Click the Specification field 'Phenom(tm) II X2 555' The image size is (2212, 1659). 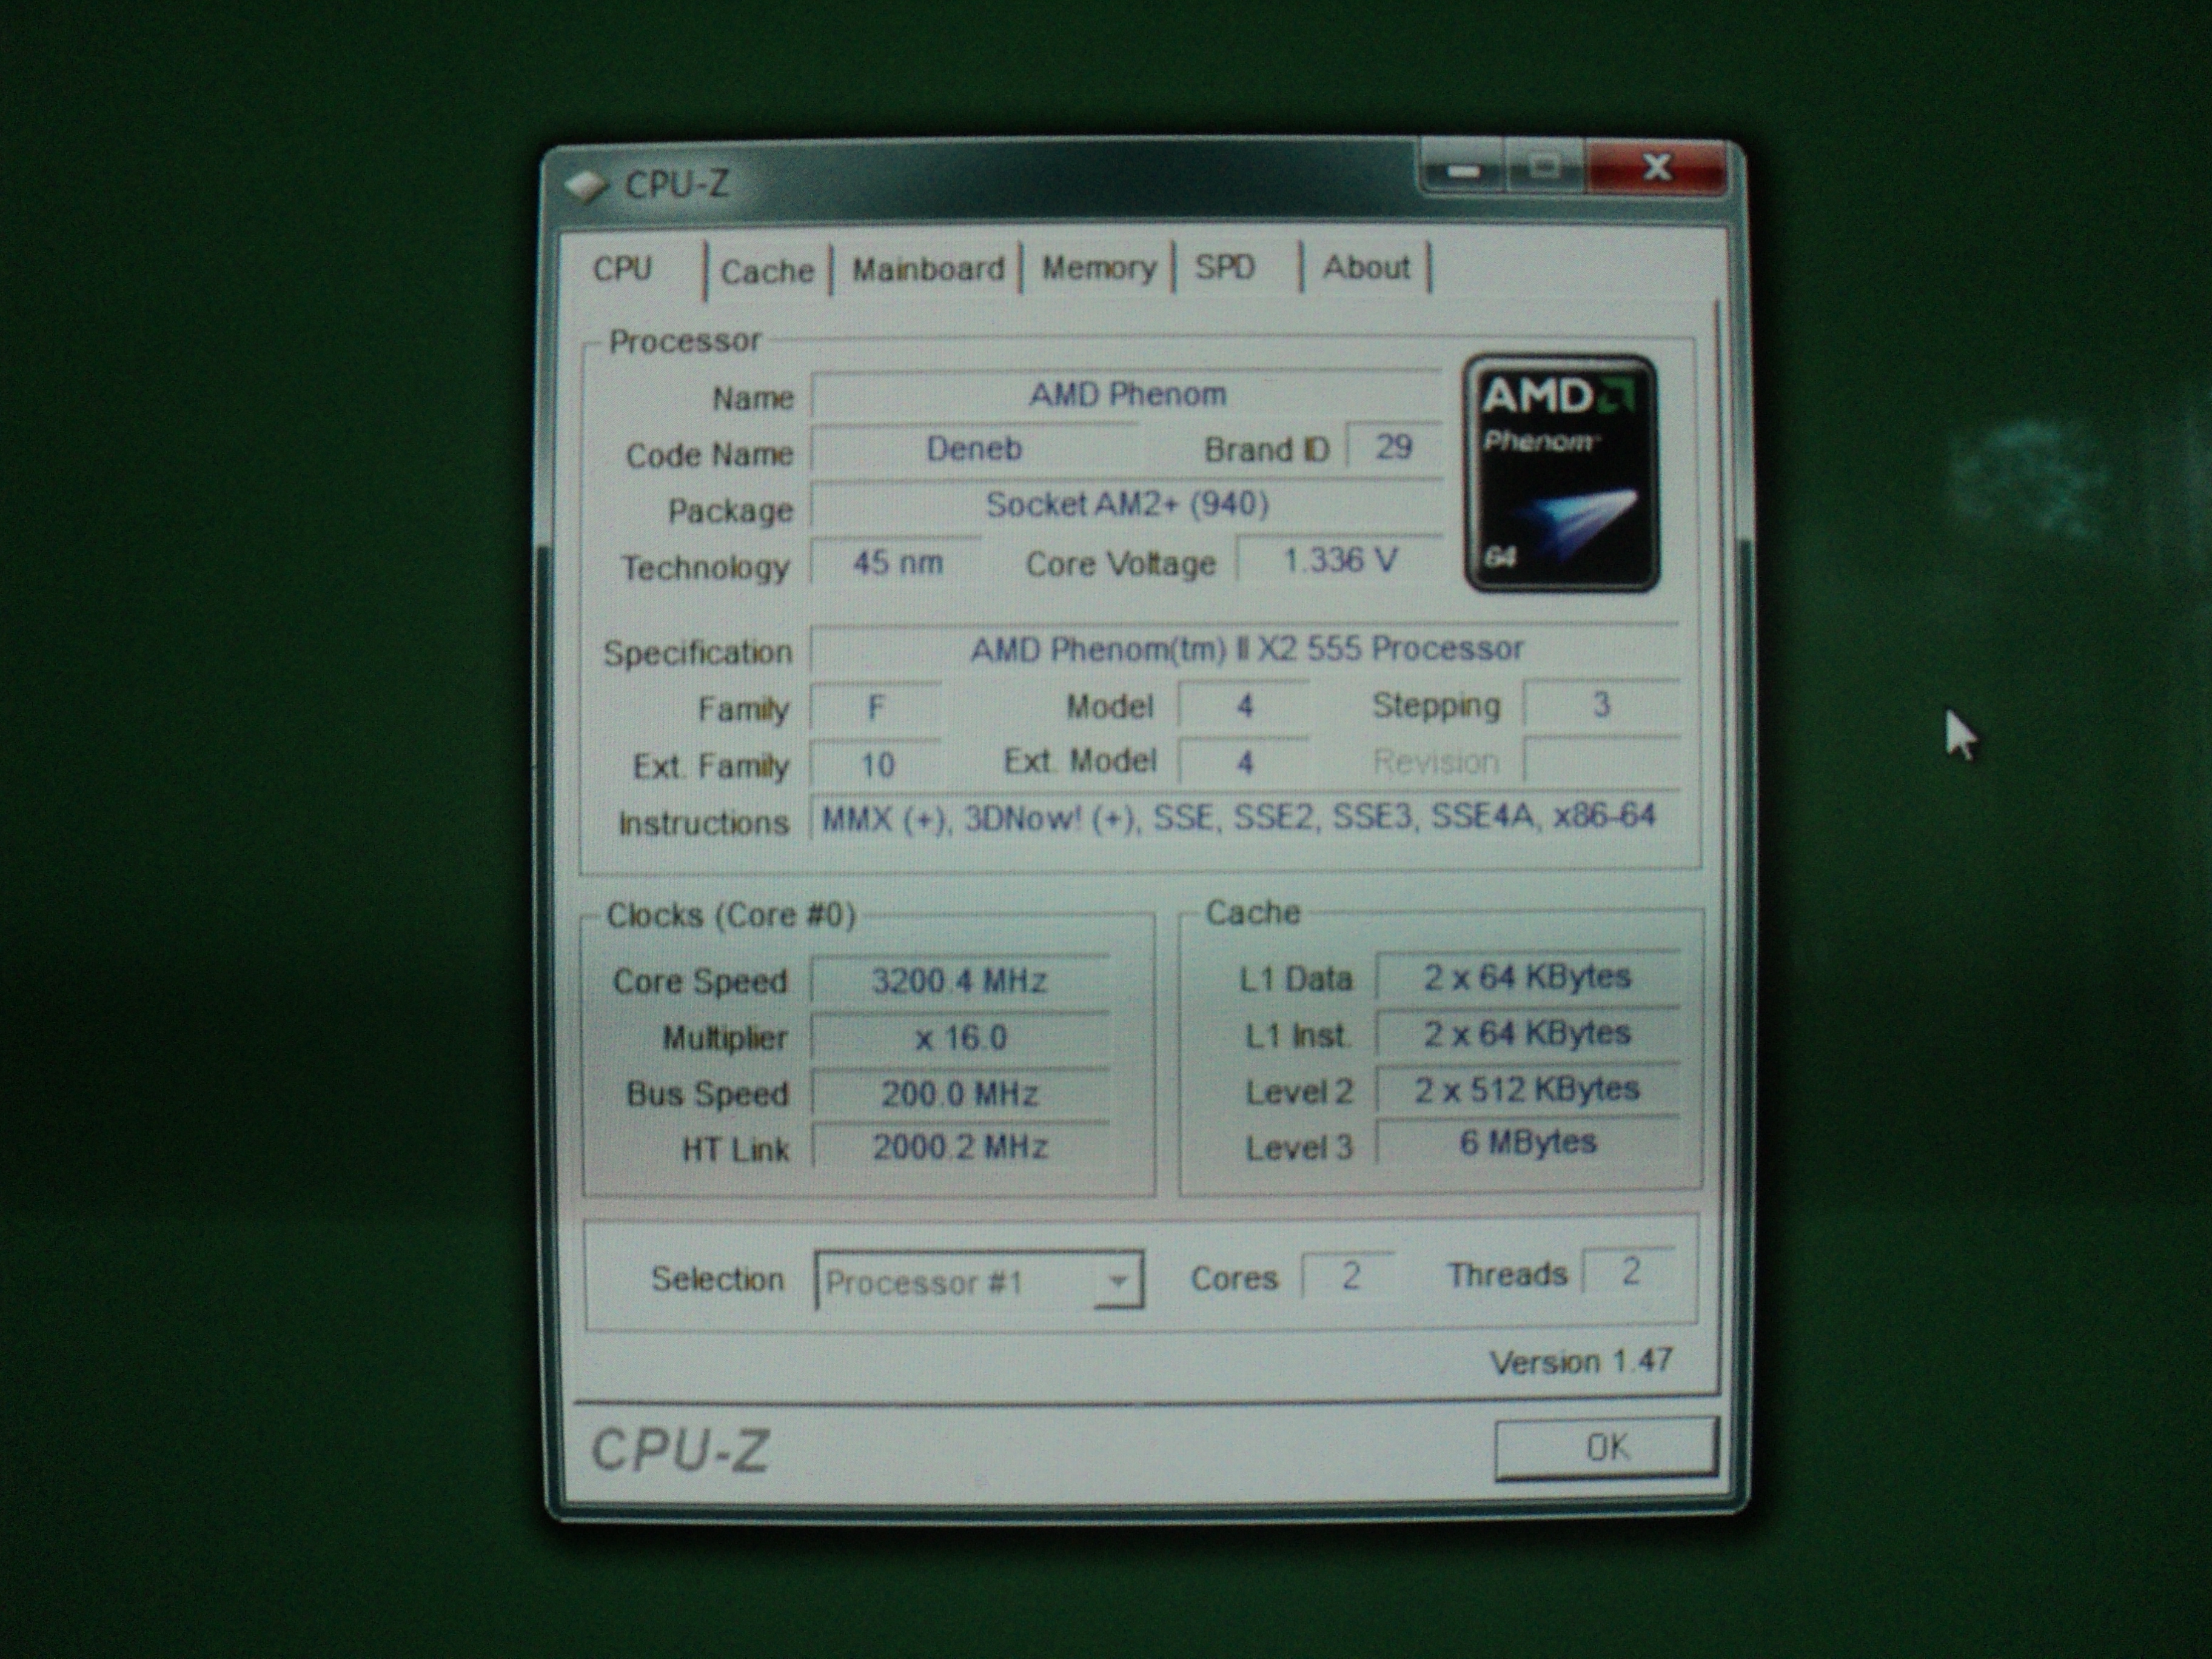click(1245, 649)
